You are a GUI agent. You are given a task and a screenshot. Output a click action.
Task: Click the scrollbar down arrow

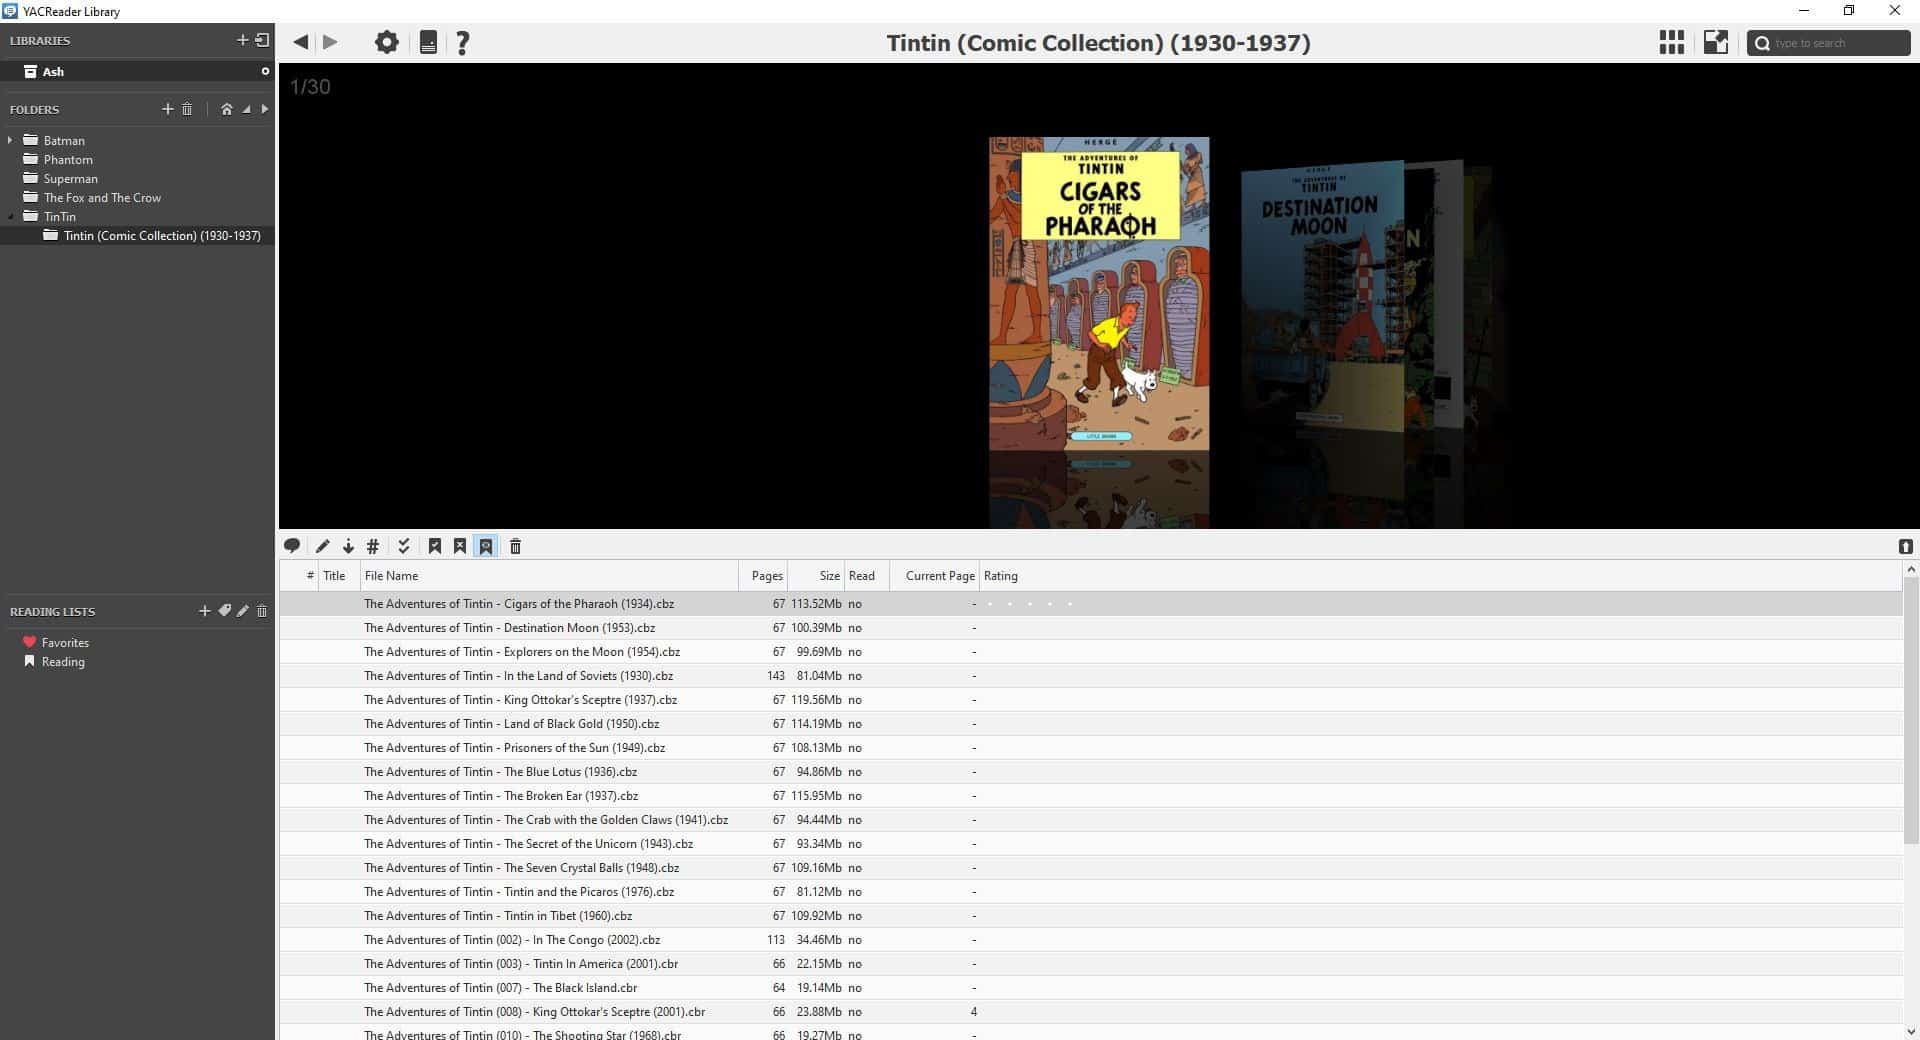[x=1911, y=1031]
